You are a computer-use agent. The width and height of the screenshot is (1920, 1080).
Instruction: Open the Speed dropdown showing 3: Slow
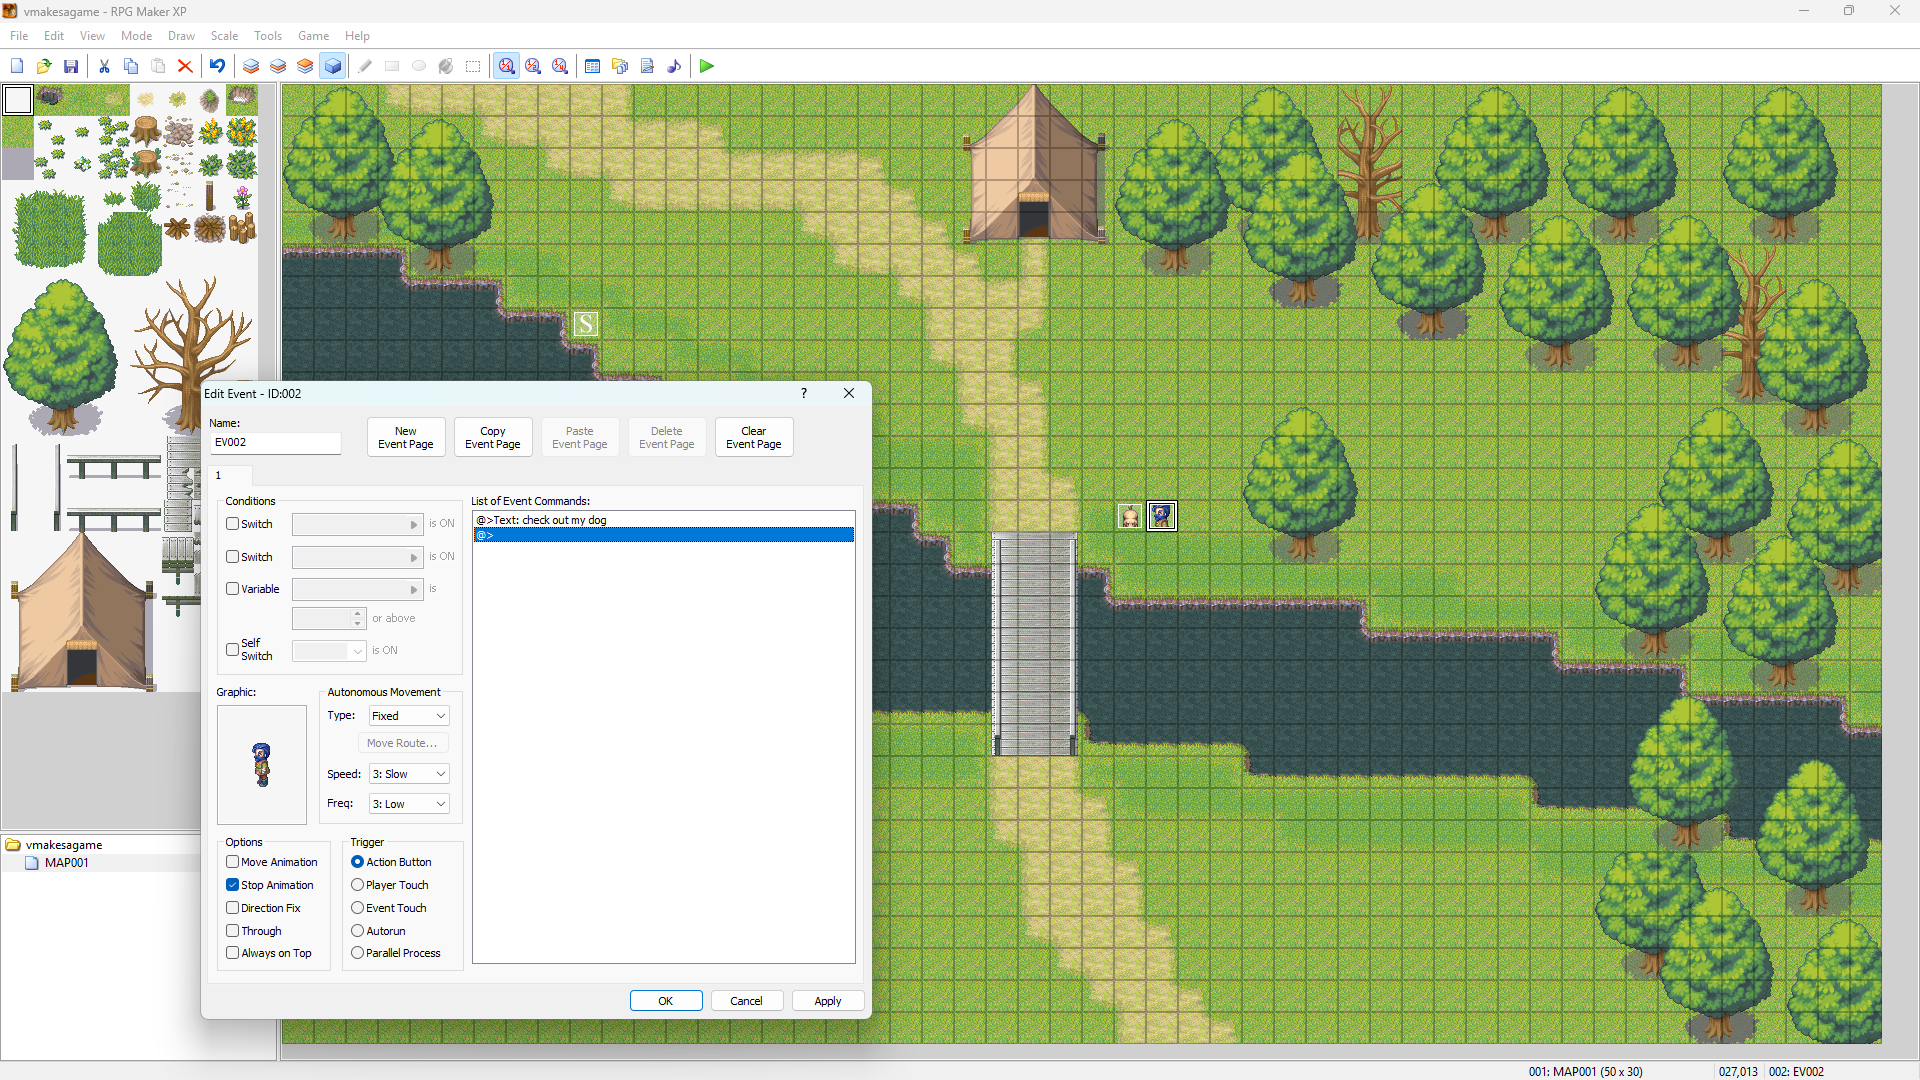coord(409,774)
